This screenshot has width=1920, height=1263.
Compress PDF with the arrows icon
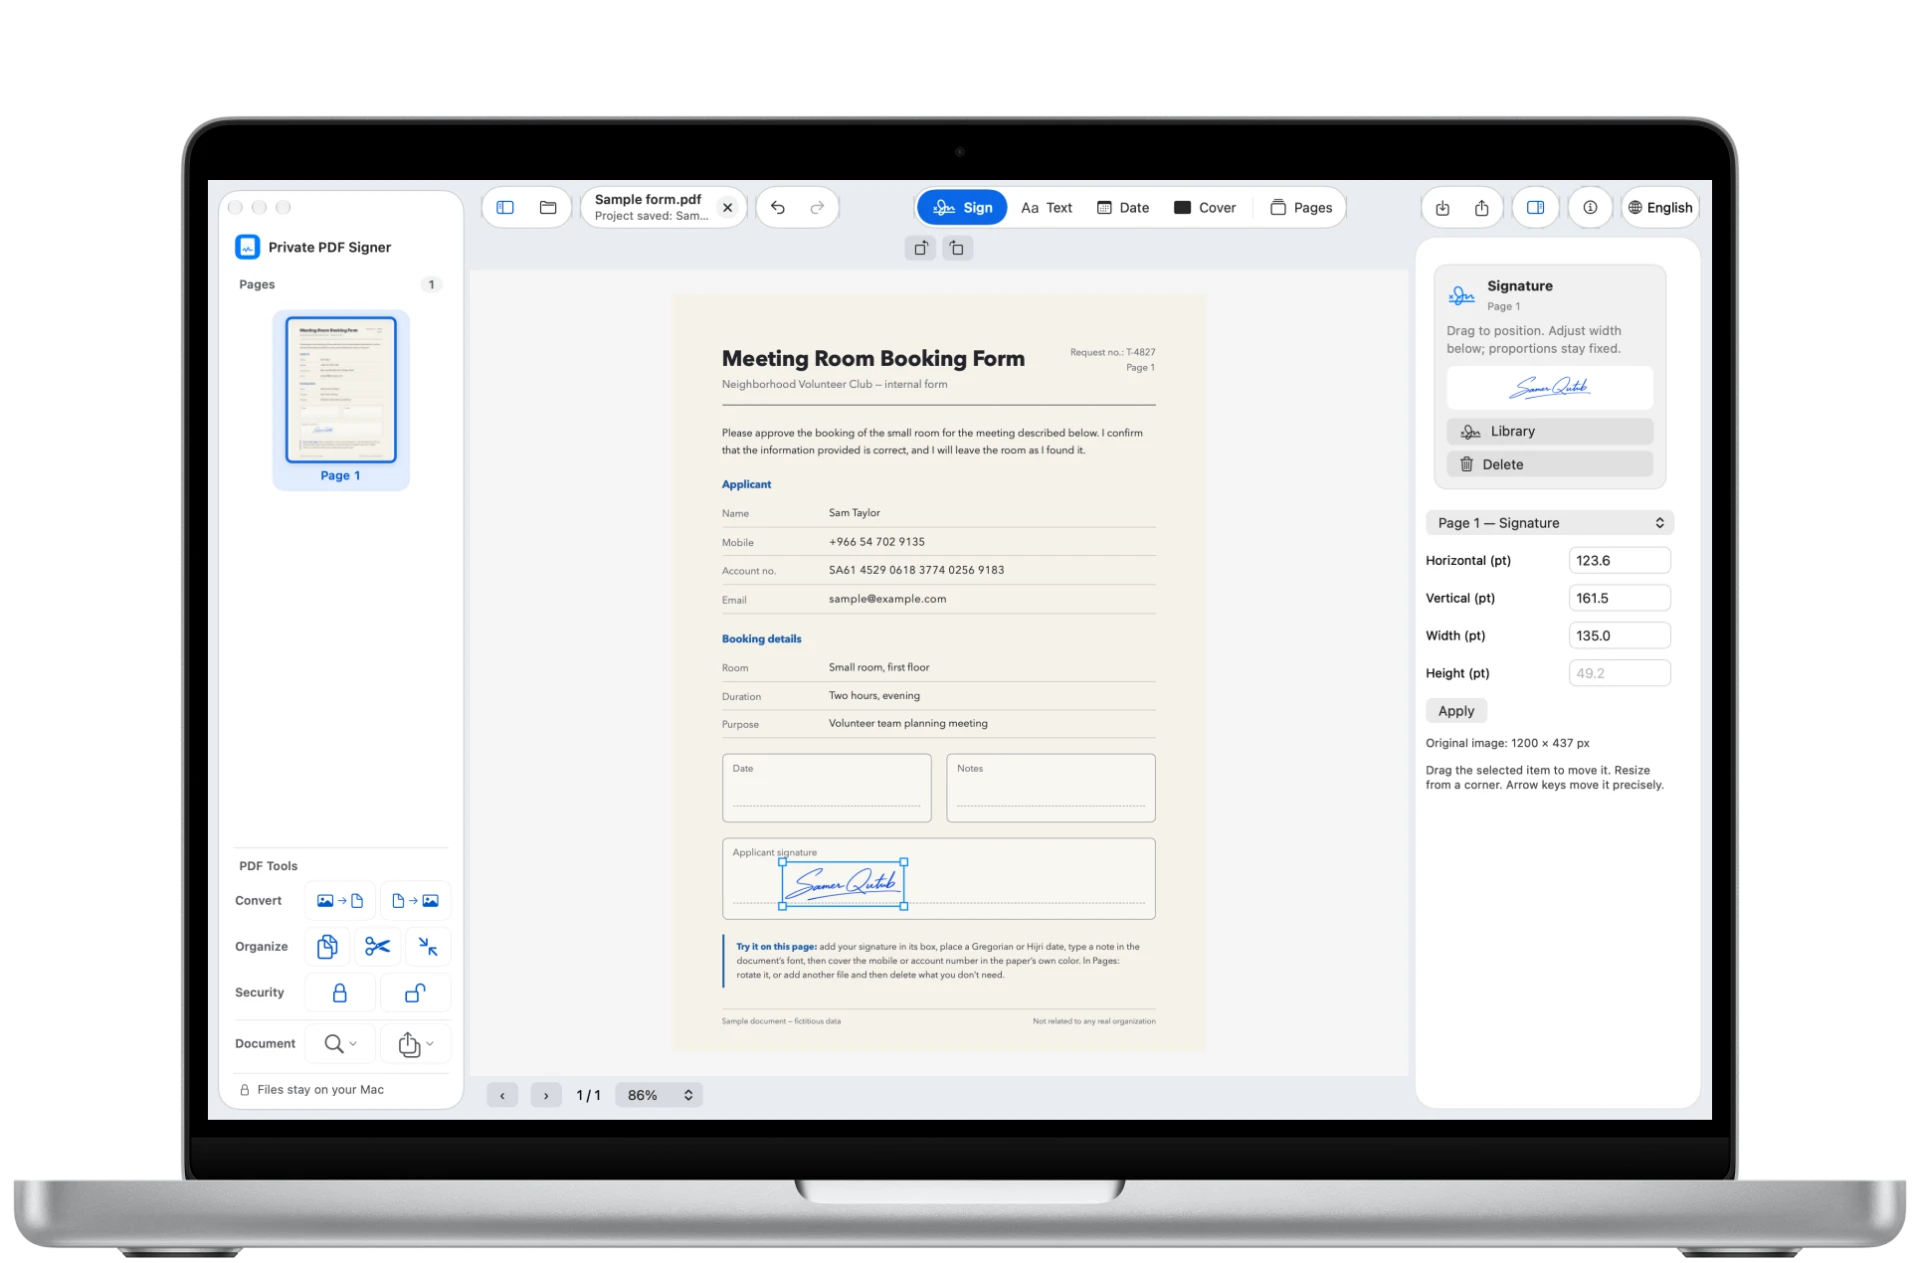click(428, 946)
